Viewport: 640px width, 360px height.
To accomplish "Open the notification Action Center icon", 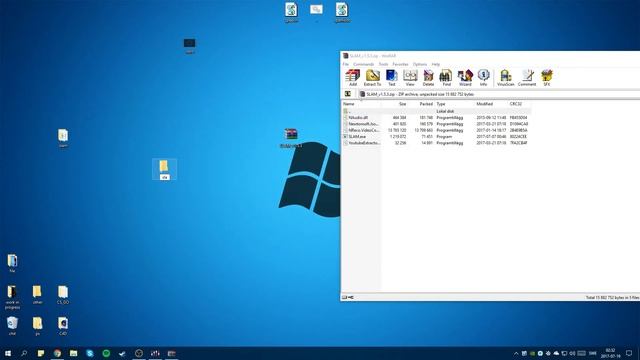I will pos(629,353).
